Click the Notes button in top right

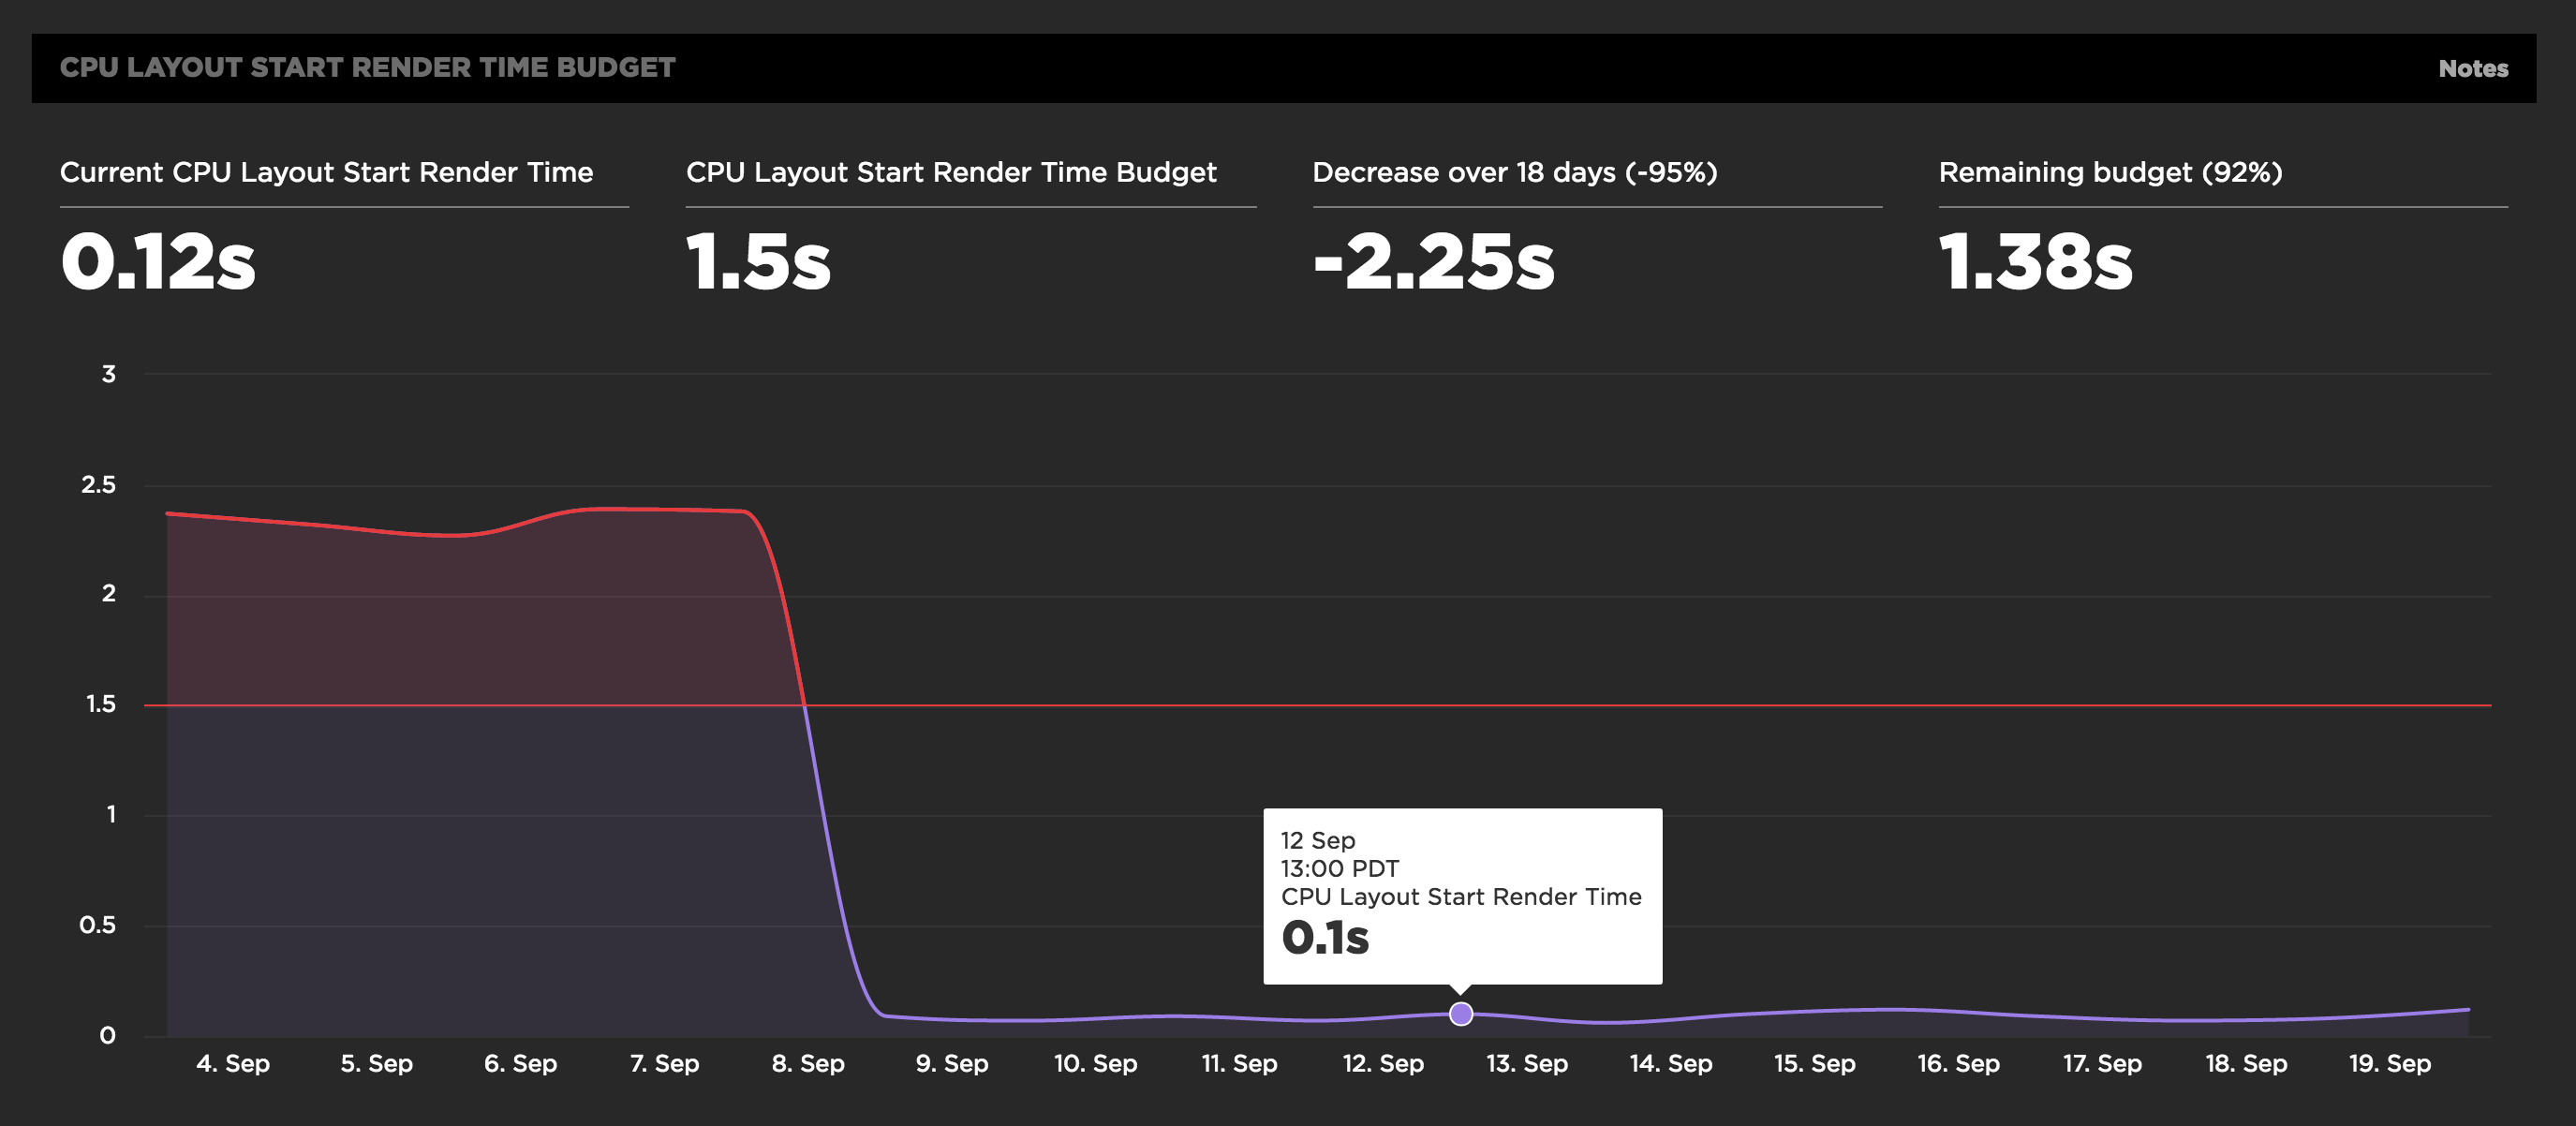[x=2476, y=69]
